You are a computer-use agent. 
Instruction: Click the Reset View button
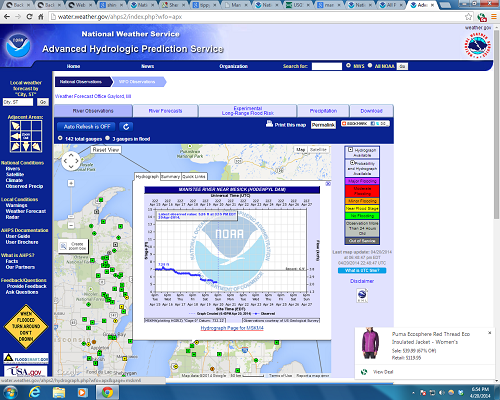point(106,150)
